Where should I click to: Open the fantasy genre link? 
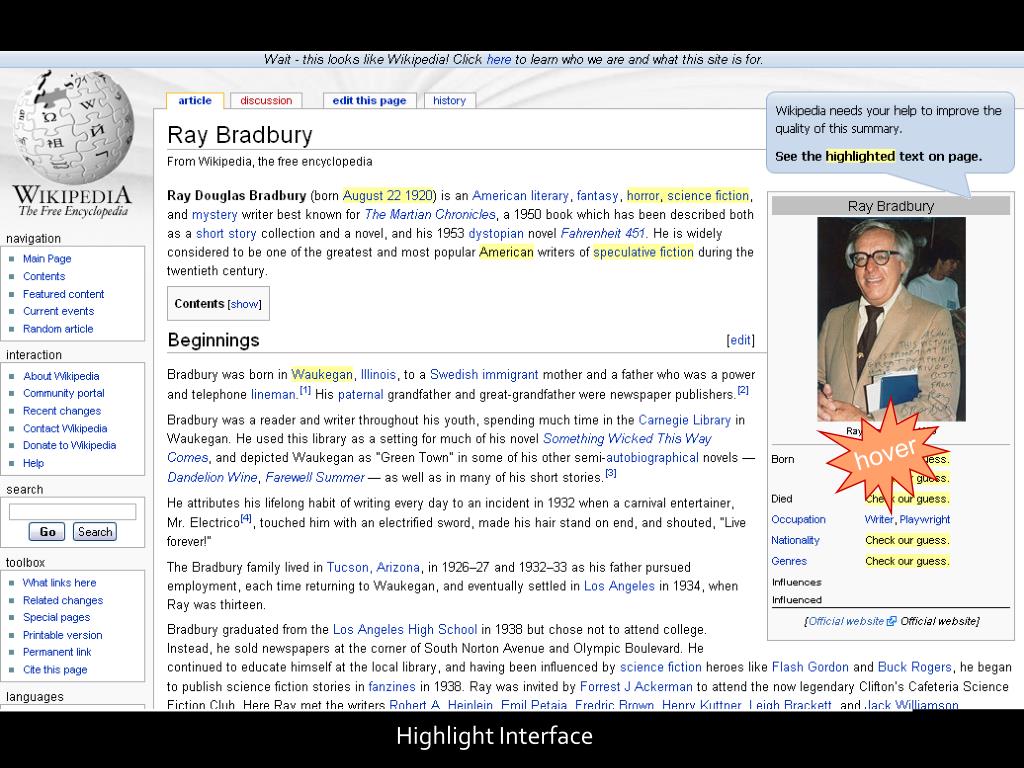click(x=597, y=196)
